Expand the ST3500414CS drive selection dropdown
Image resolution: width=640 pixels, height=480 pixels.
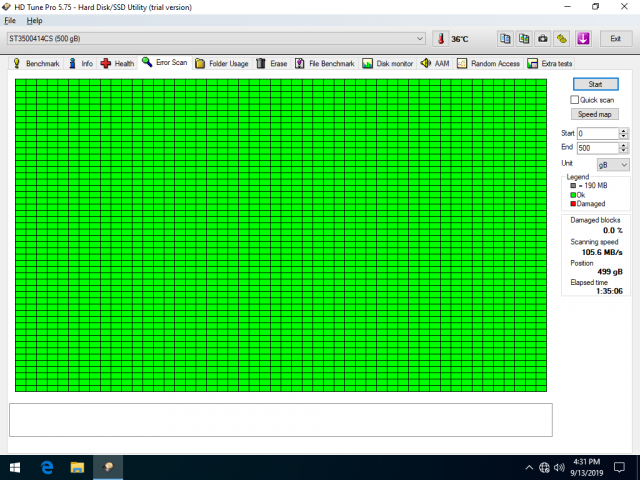[216, 38]
